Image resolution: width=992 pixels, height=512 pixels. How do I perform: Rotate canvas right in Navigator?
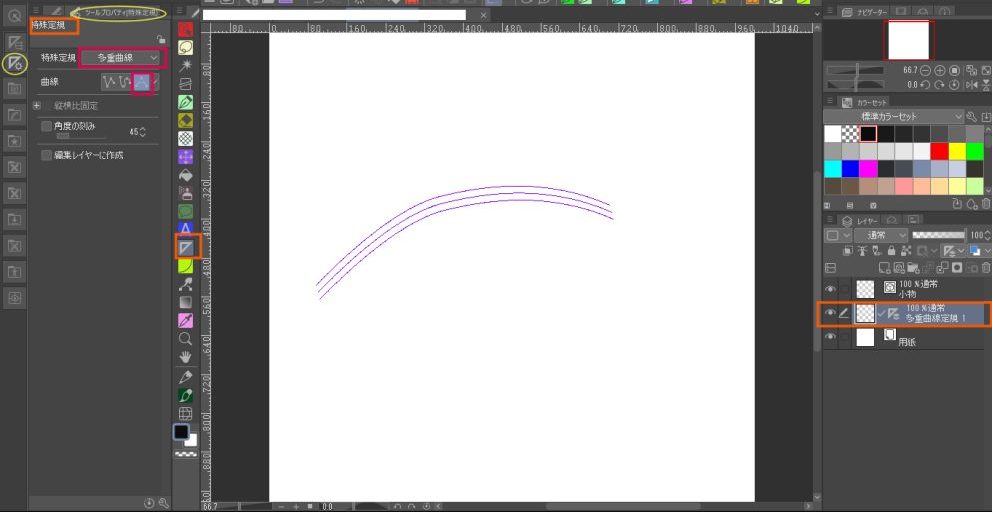click(x=940, y=84)
